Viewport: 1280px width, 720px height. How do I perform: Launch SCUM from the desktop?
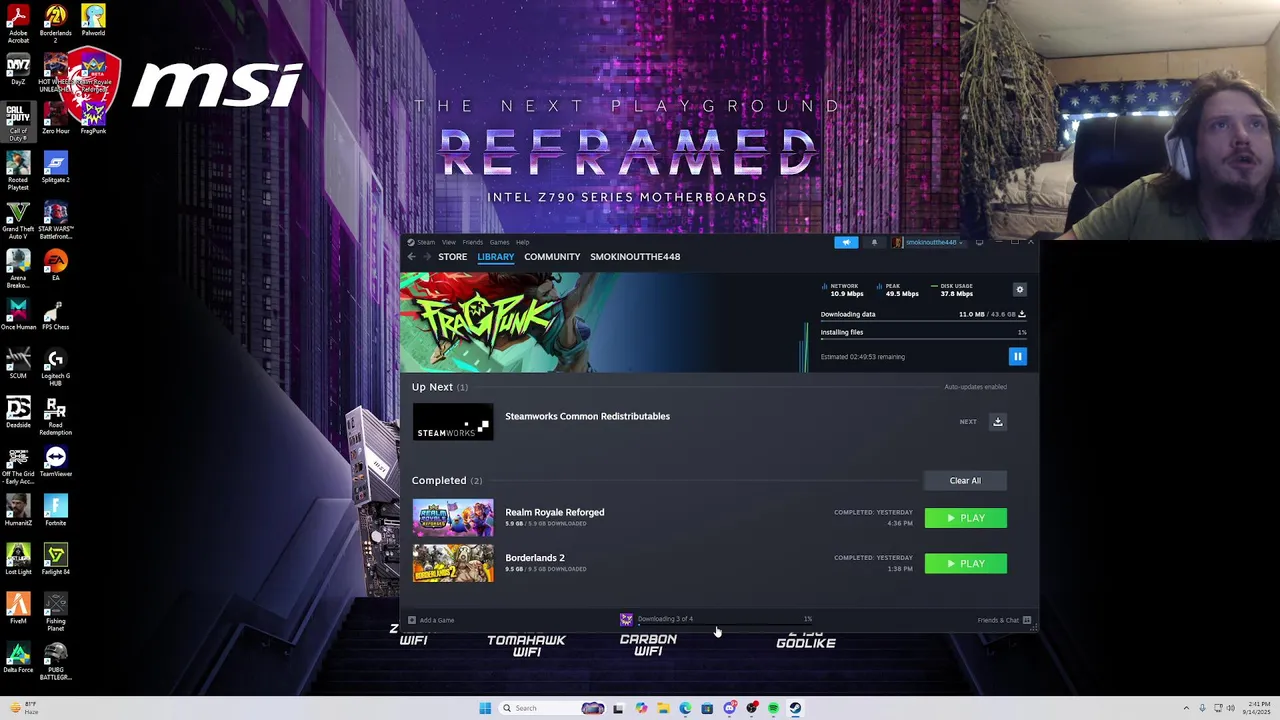pyautogui.click(x=18, y=363)
